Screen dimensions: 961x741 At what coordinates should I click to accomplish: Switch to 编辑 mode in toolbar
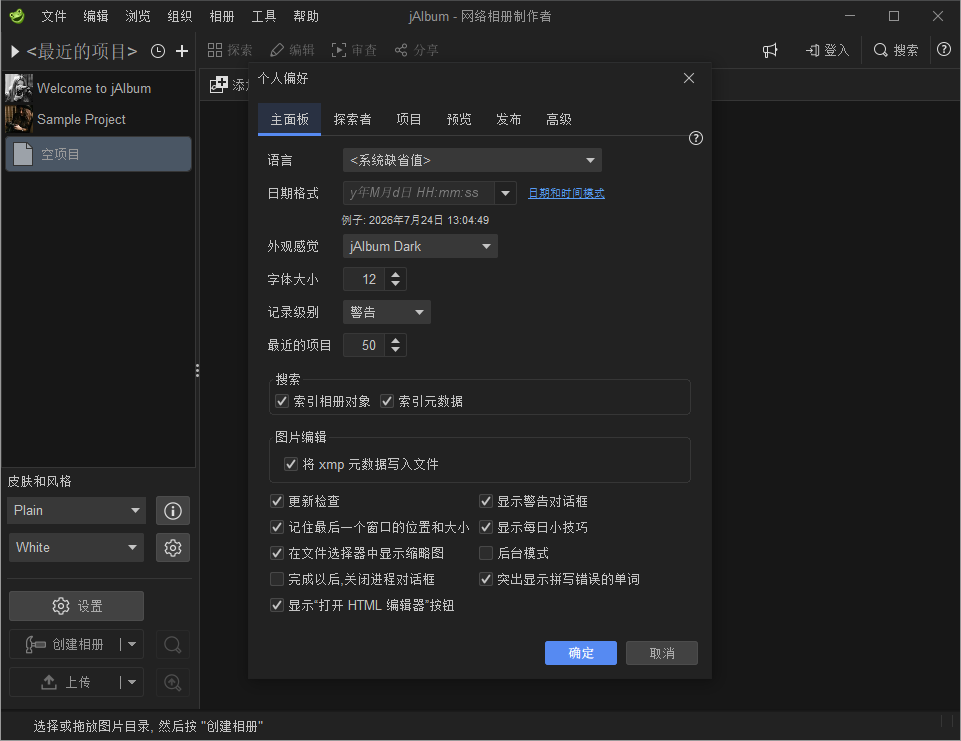tap(292, 50)
